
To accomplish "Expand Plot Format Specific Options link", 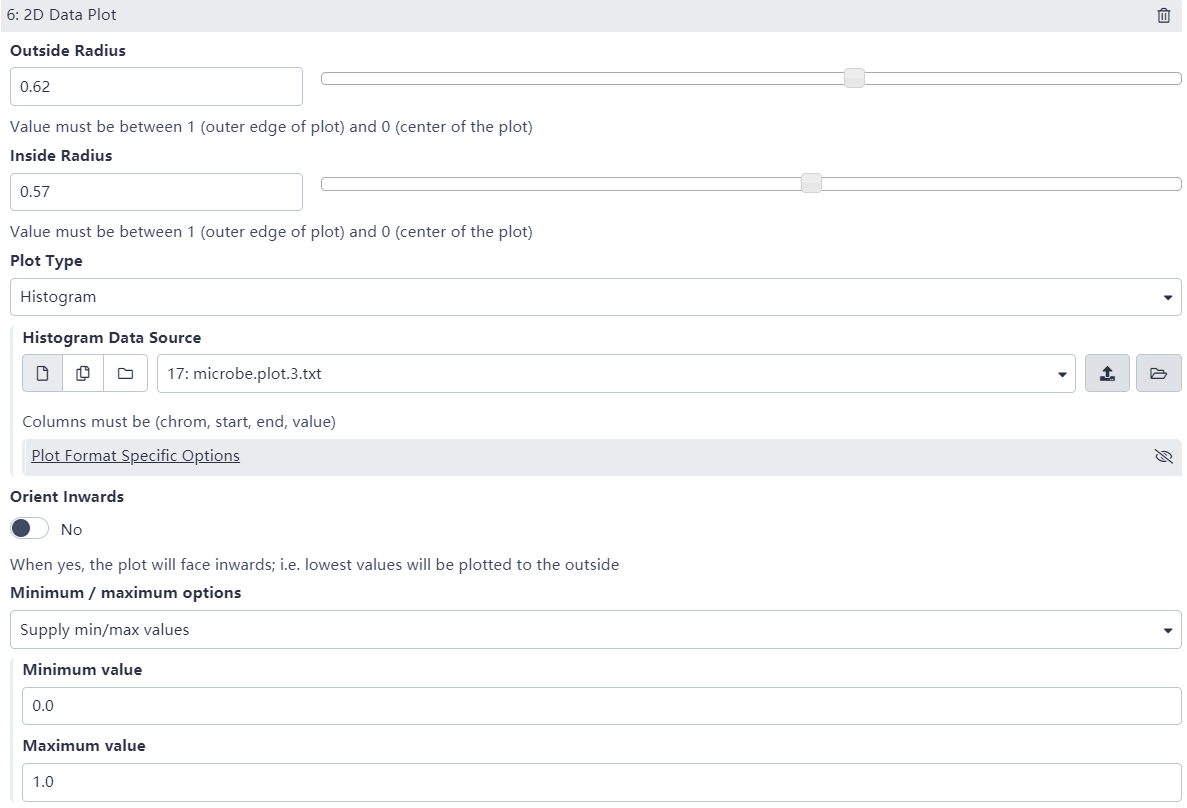I will click(x=135, y=456).
